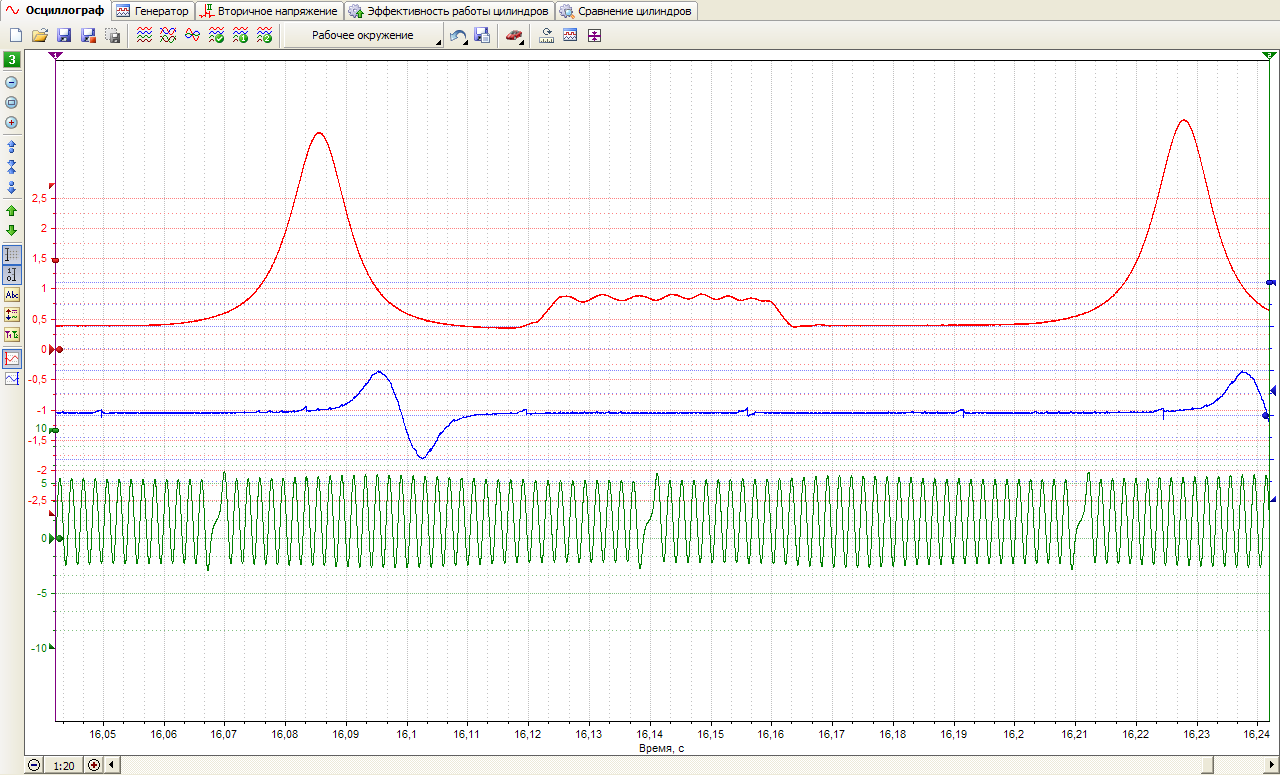Toggle the channel settings list button

pyautogui.click(x=12, y=315)
